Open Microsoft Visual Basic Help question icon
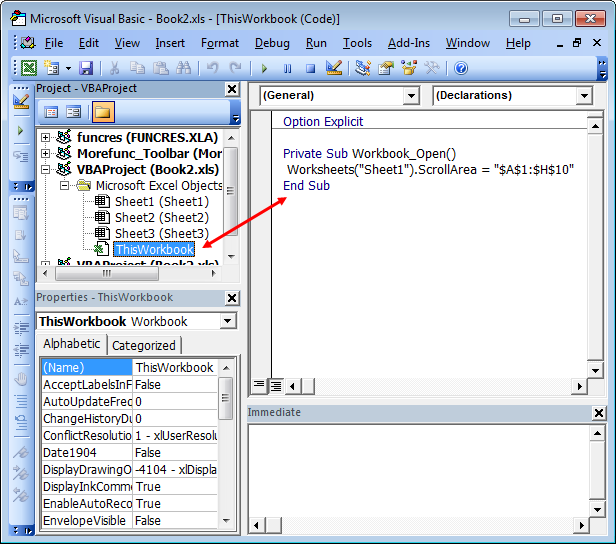The height and width of the screenshot is (544, 616). (x=461, y=68)
